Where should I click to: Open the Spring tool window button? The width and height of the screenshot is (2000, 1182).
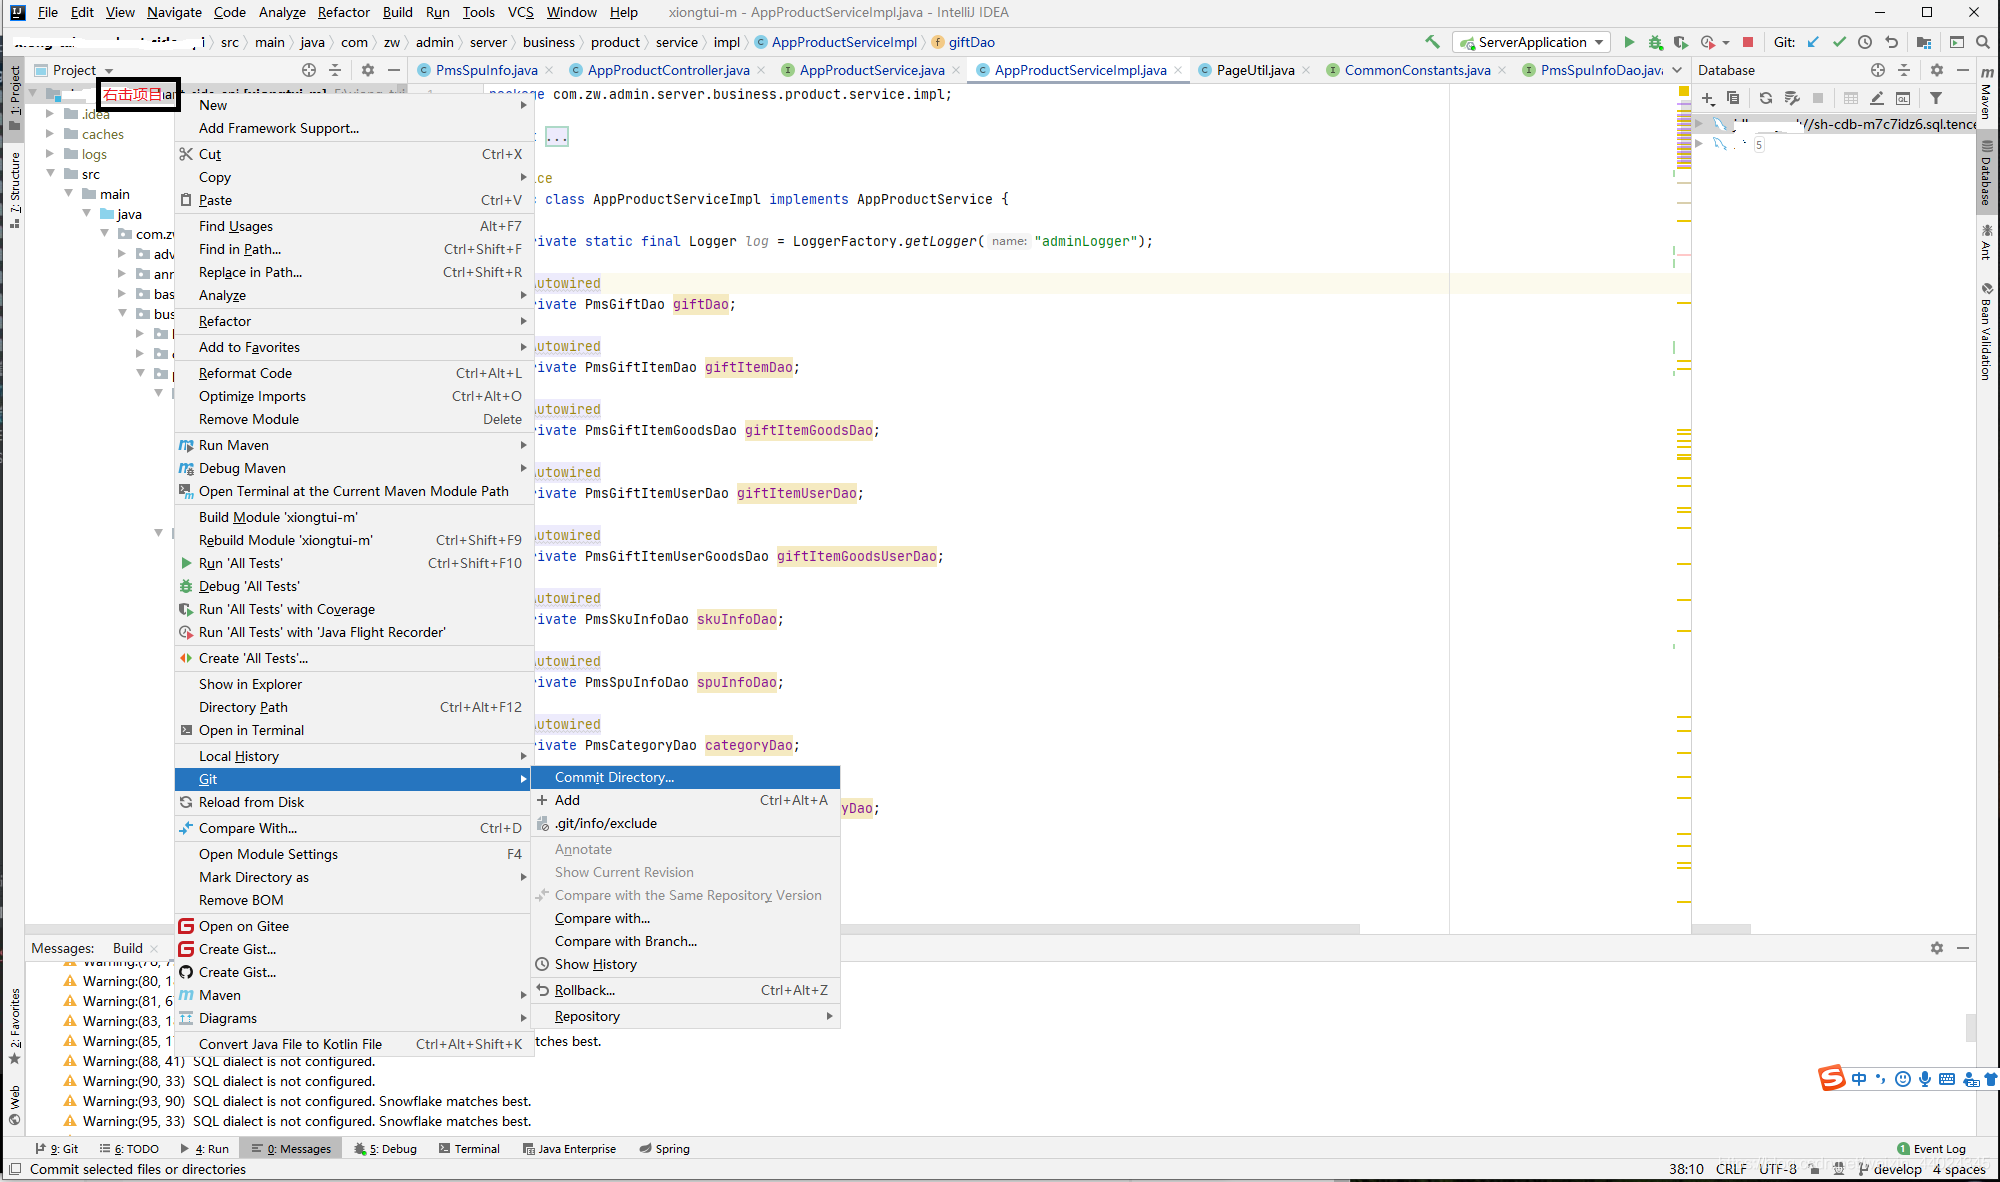[665, 1149]
